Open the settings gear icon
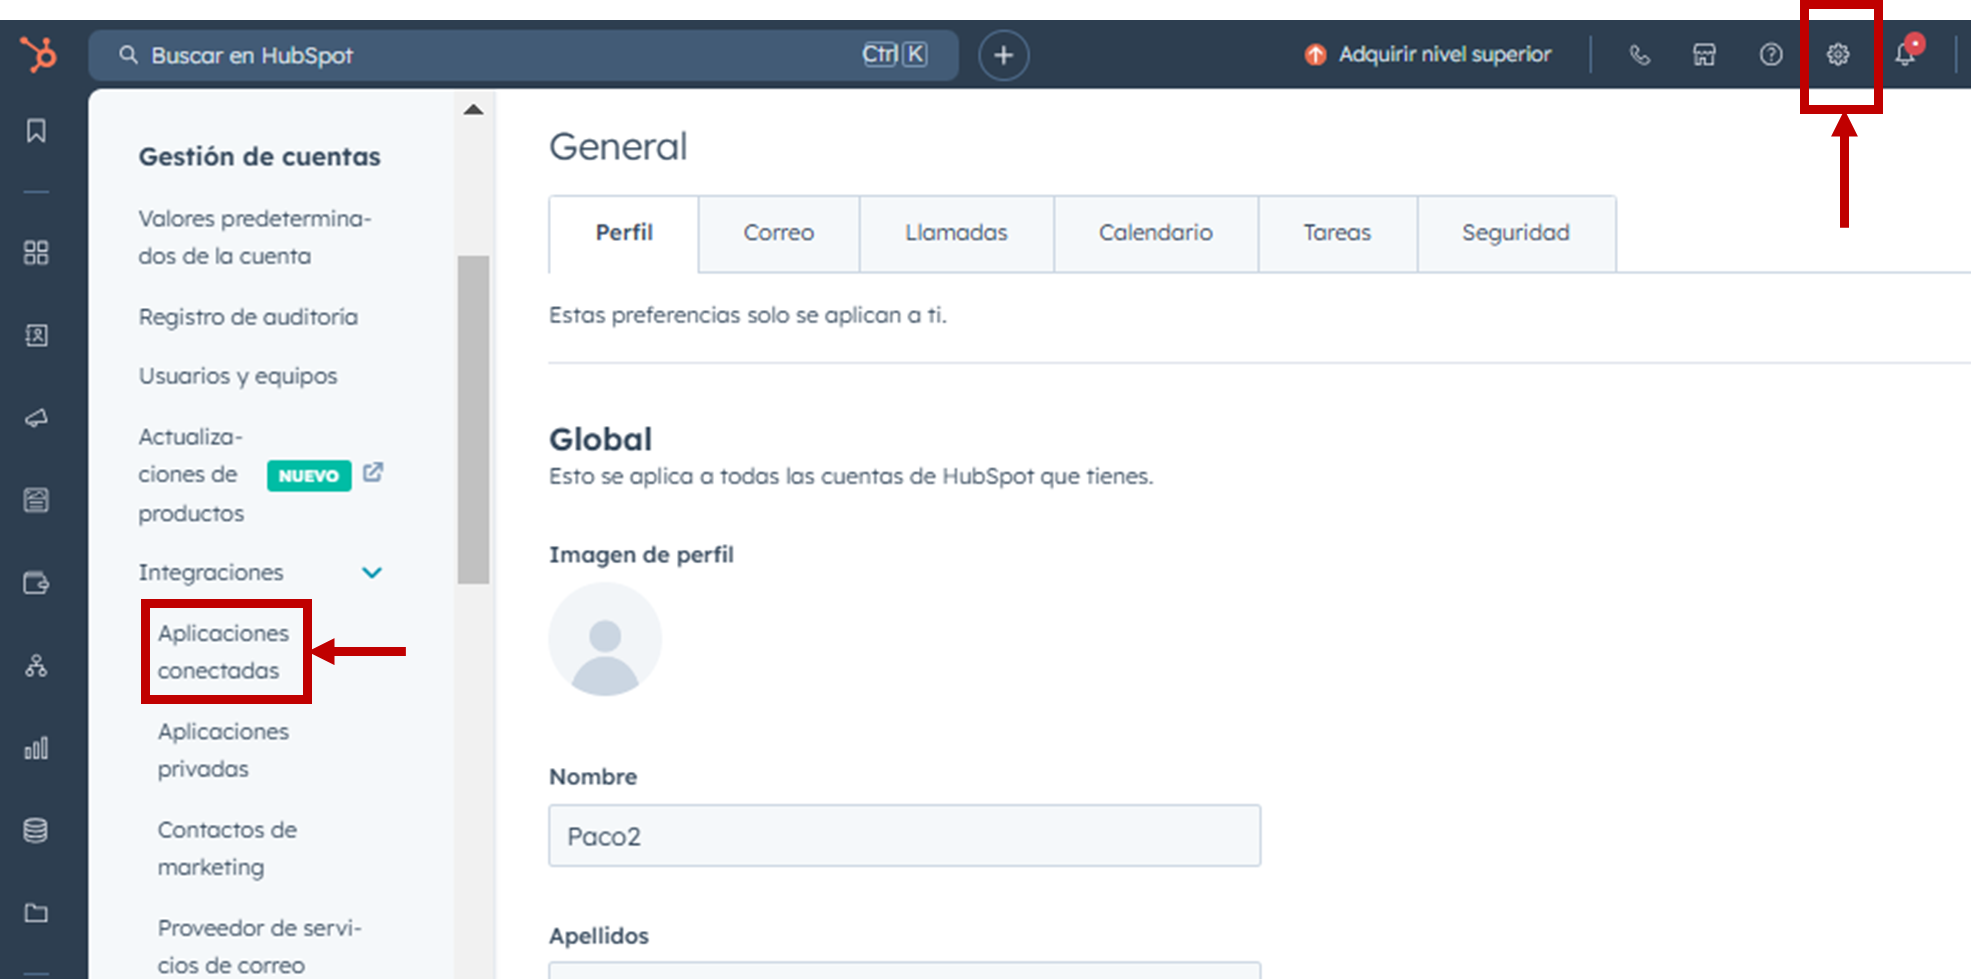 click(x=1838, y=55)
